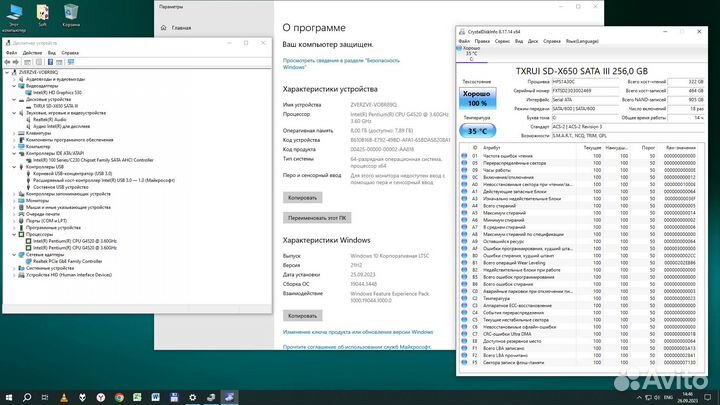
Task: Open the 'Изменение ключа продукта' link
Action: point(358,332)
